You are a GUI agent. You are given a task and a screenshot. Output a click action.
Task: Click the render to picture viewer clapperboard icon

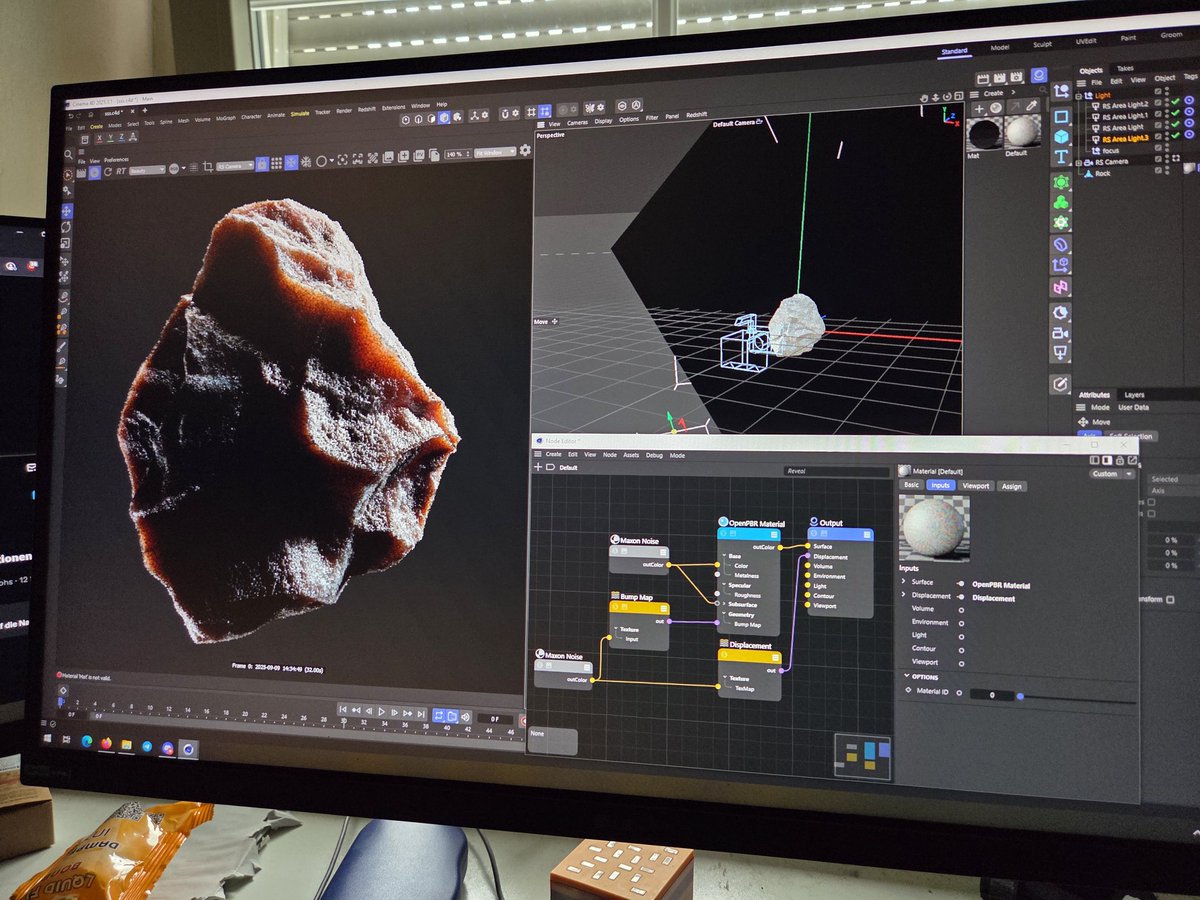click(x=1000, y=78)
